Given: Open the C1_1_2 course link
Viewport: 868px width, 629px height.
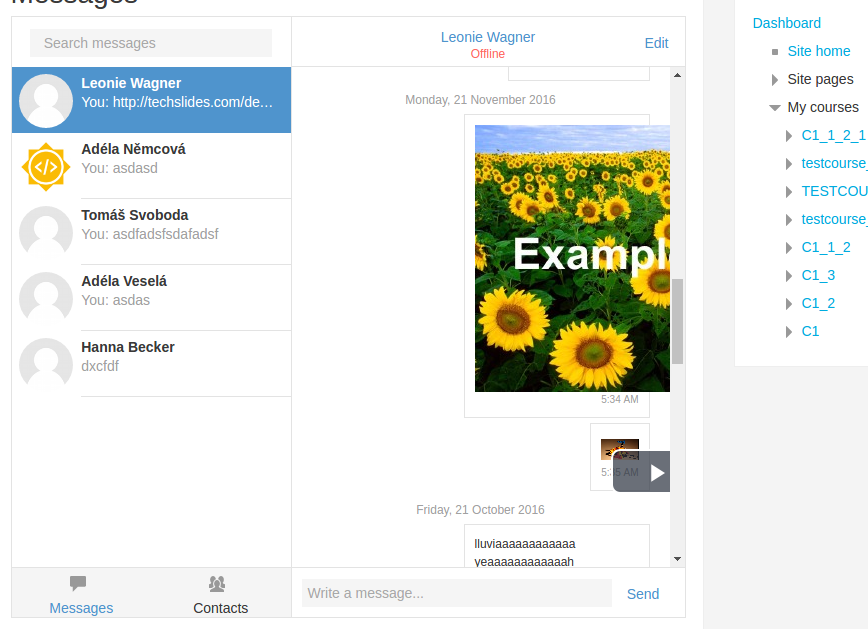Looking at the screenshot, I should pos(826,248).
